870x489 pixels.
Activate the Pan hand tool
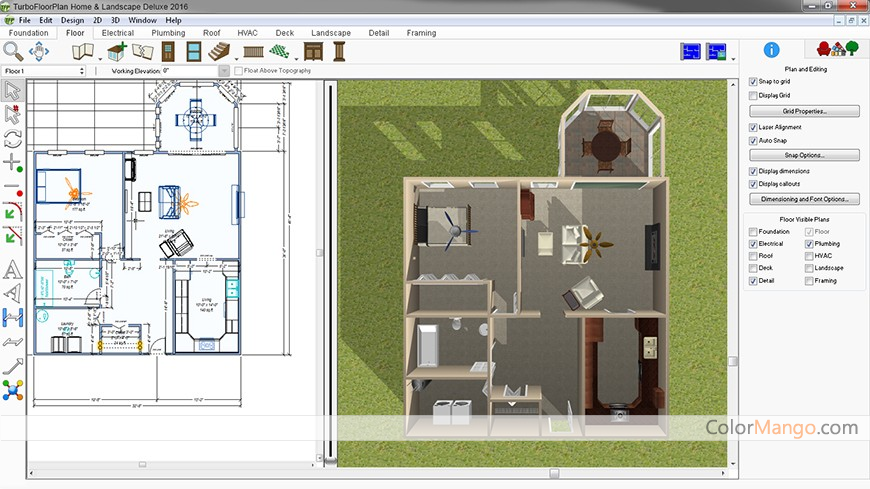click(x=39, y=52)
